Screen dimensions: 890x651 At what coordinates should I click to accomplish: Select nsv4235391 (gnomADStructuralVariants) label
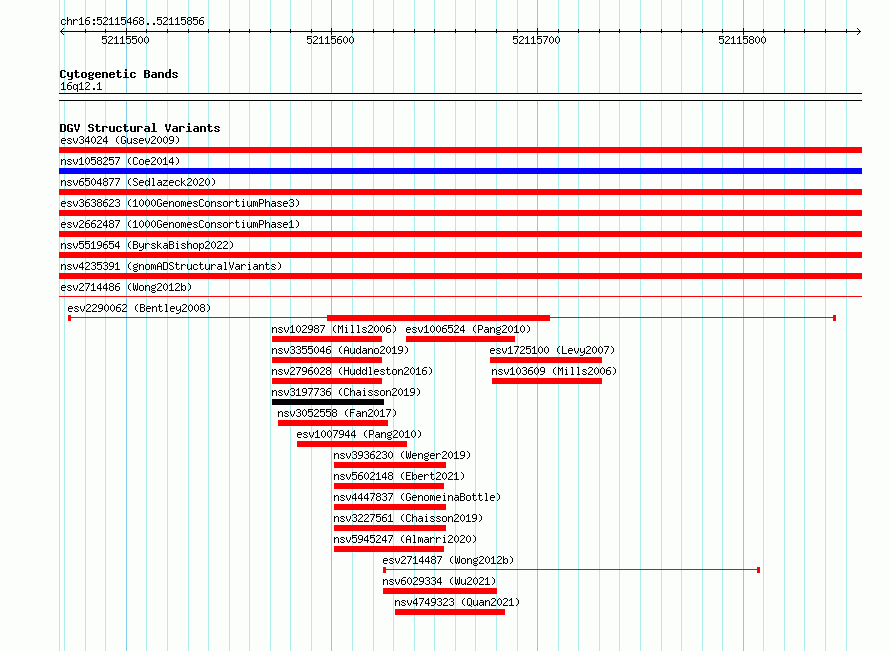(x=171, y=266)
